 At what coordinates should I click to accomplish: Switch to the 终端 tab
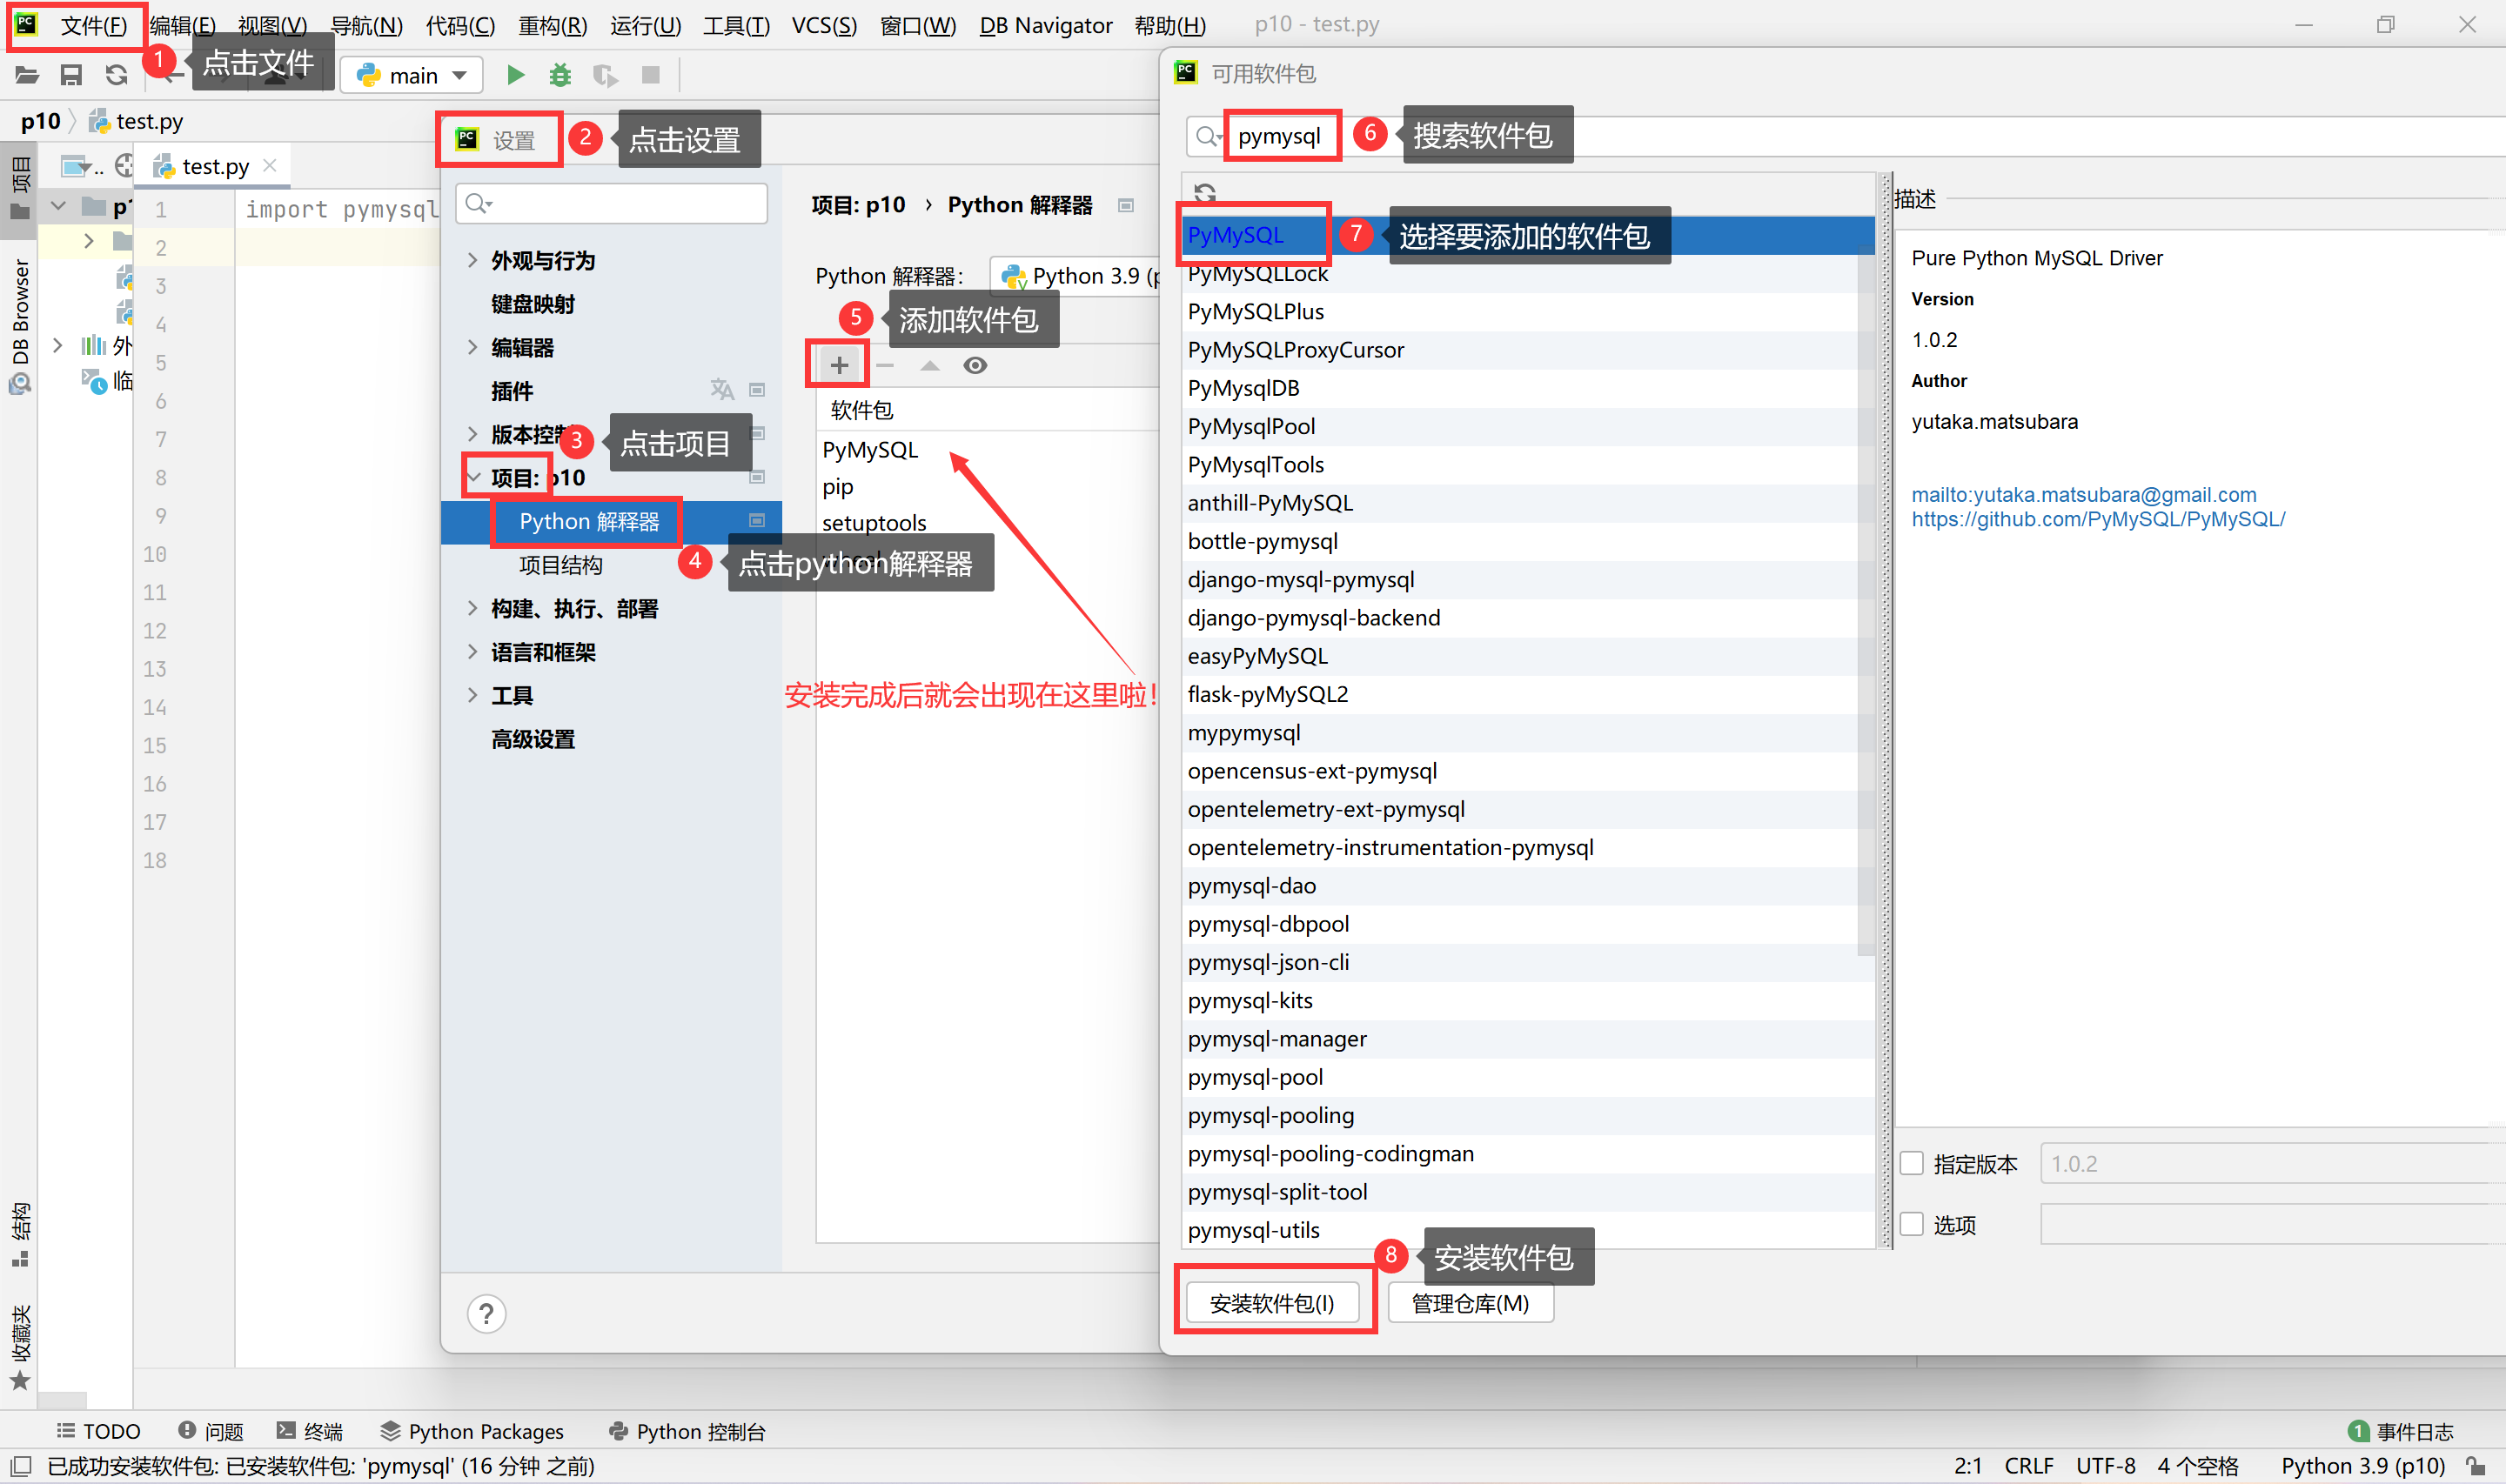click(312, 1431)
